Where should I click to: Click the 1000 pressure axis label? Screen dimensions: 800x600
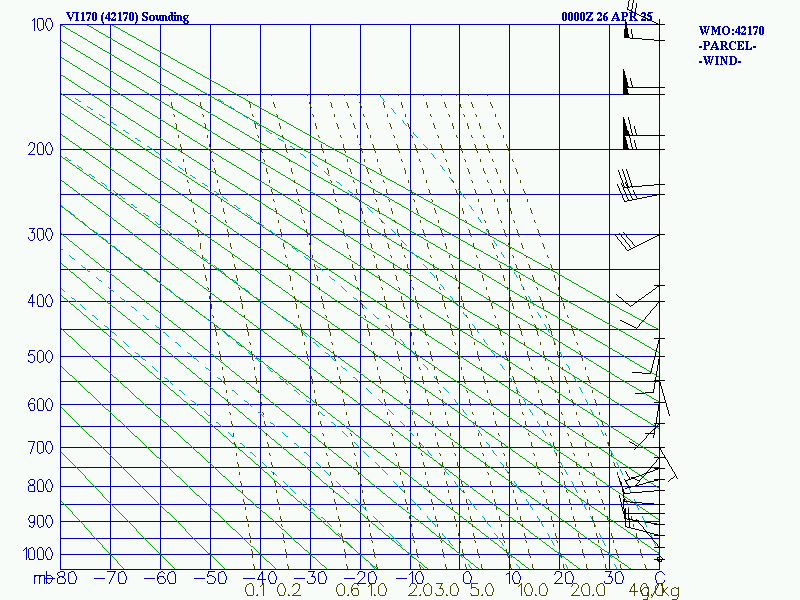pyautogui.click(x=38, y=554)
